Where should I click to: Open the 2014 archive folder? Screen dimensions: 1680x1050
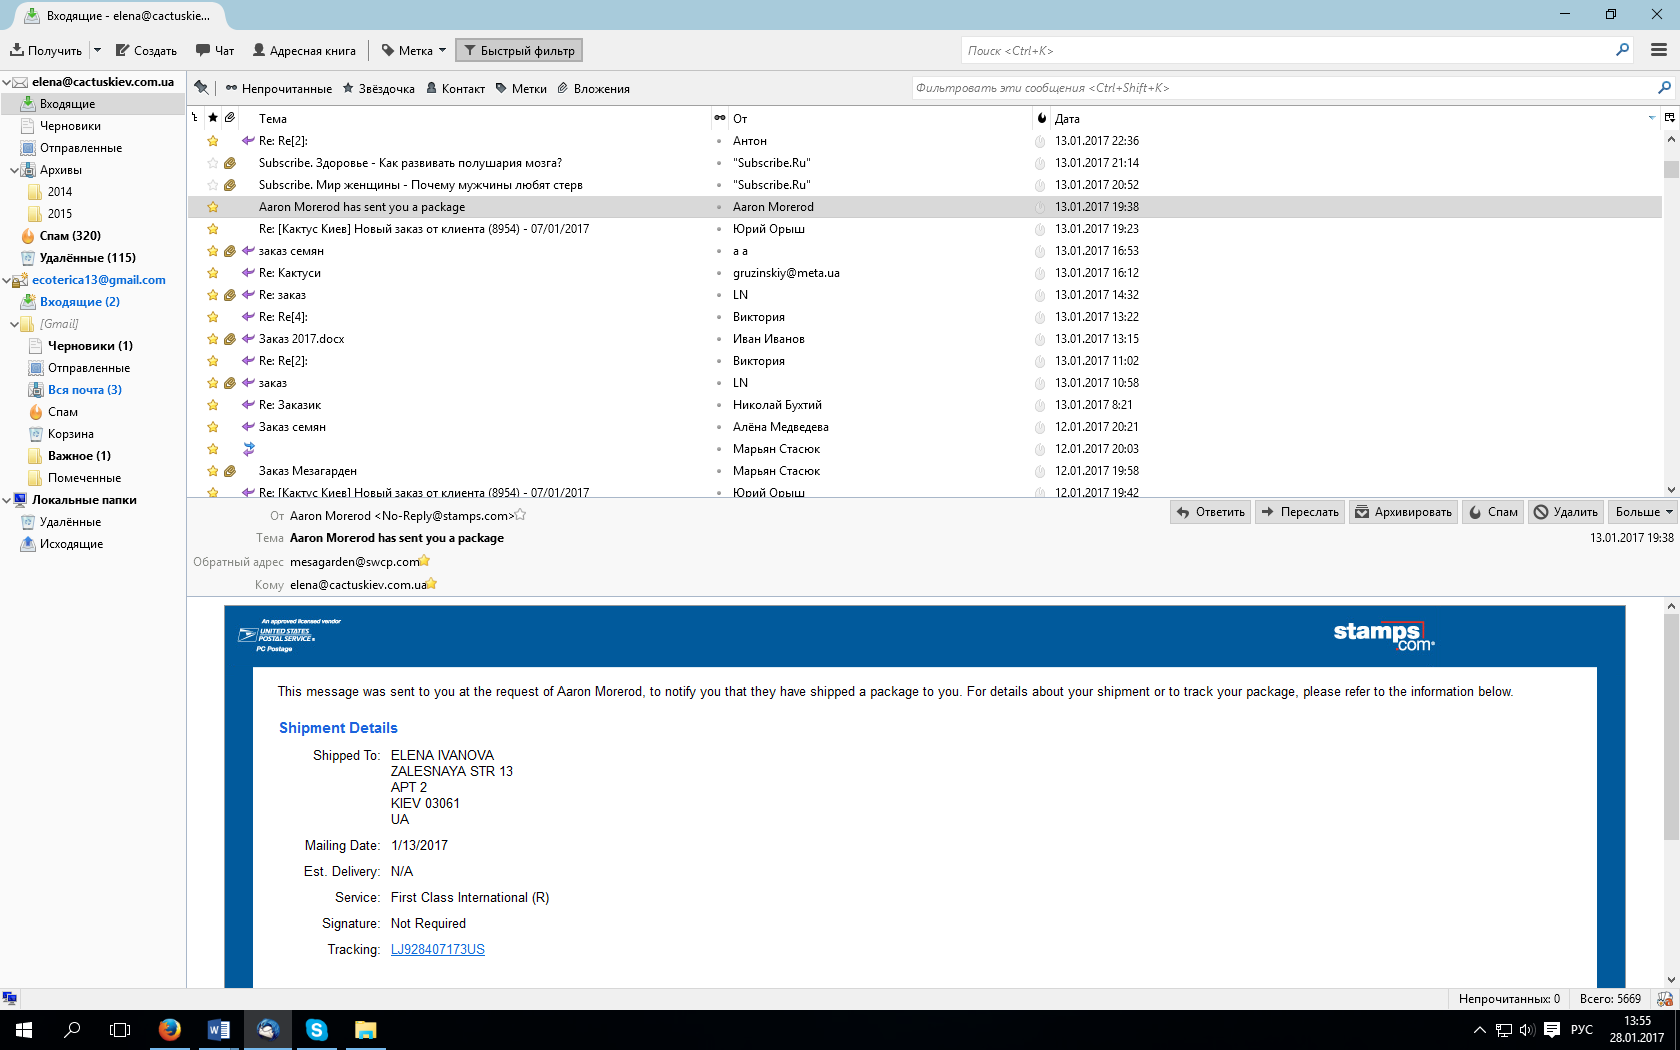click(x=60, y=192)
